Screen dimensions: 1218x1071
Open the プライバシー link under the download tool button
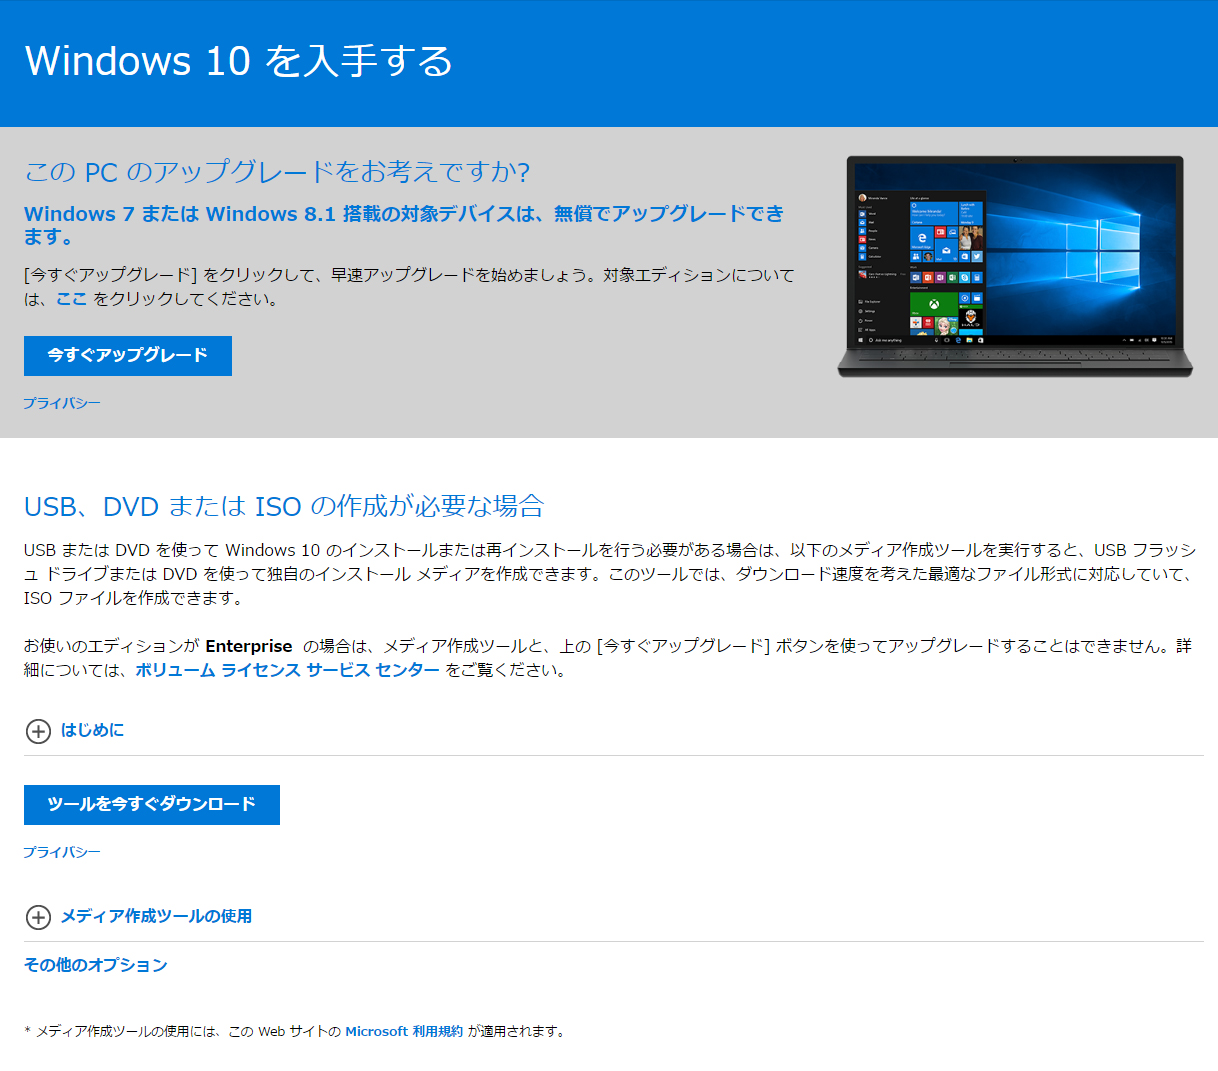click(62, 852)
